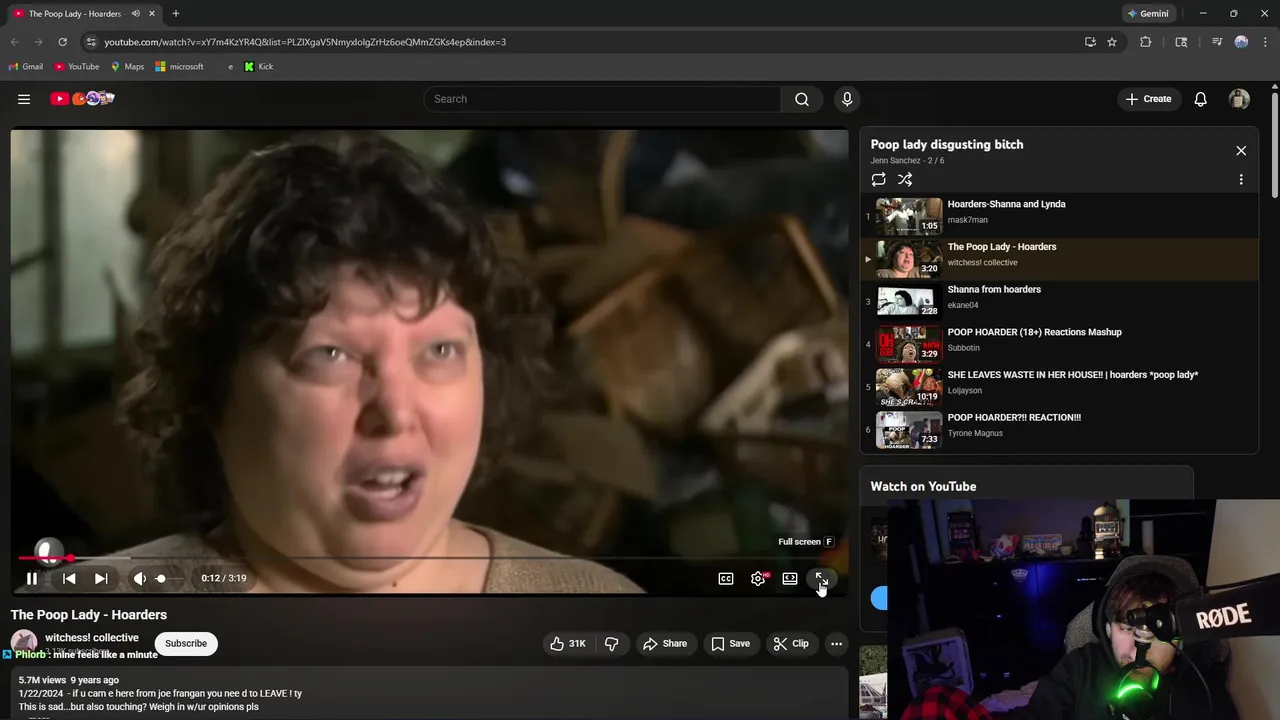Reload the page with the refresh icon
This screenshot has width=1280, height=720.
(62, 42)
